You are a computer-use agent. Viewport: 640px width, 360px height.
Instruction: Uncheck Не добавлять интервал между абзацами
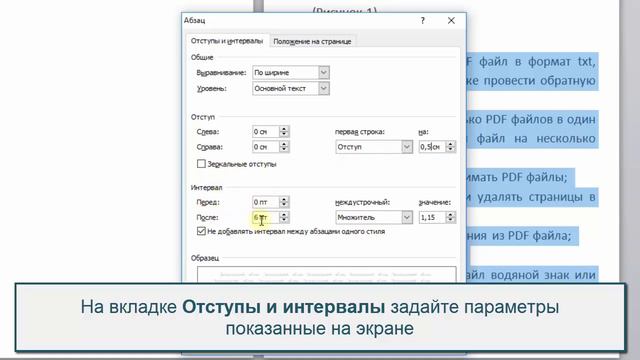[x=201, y=231]
